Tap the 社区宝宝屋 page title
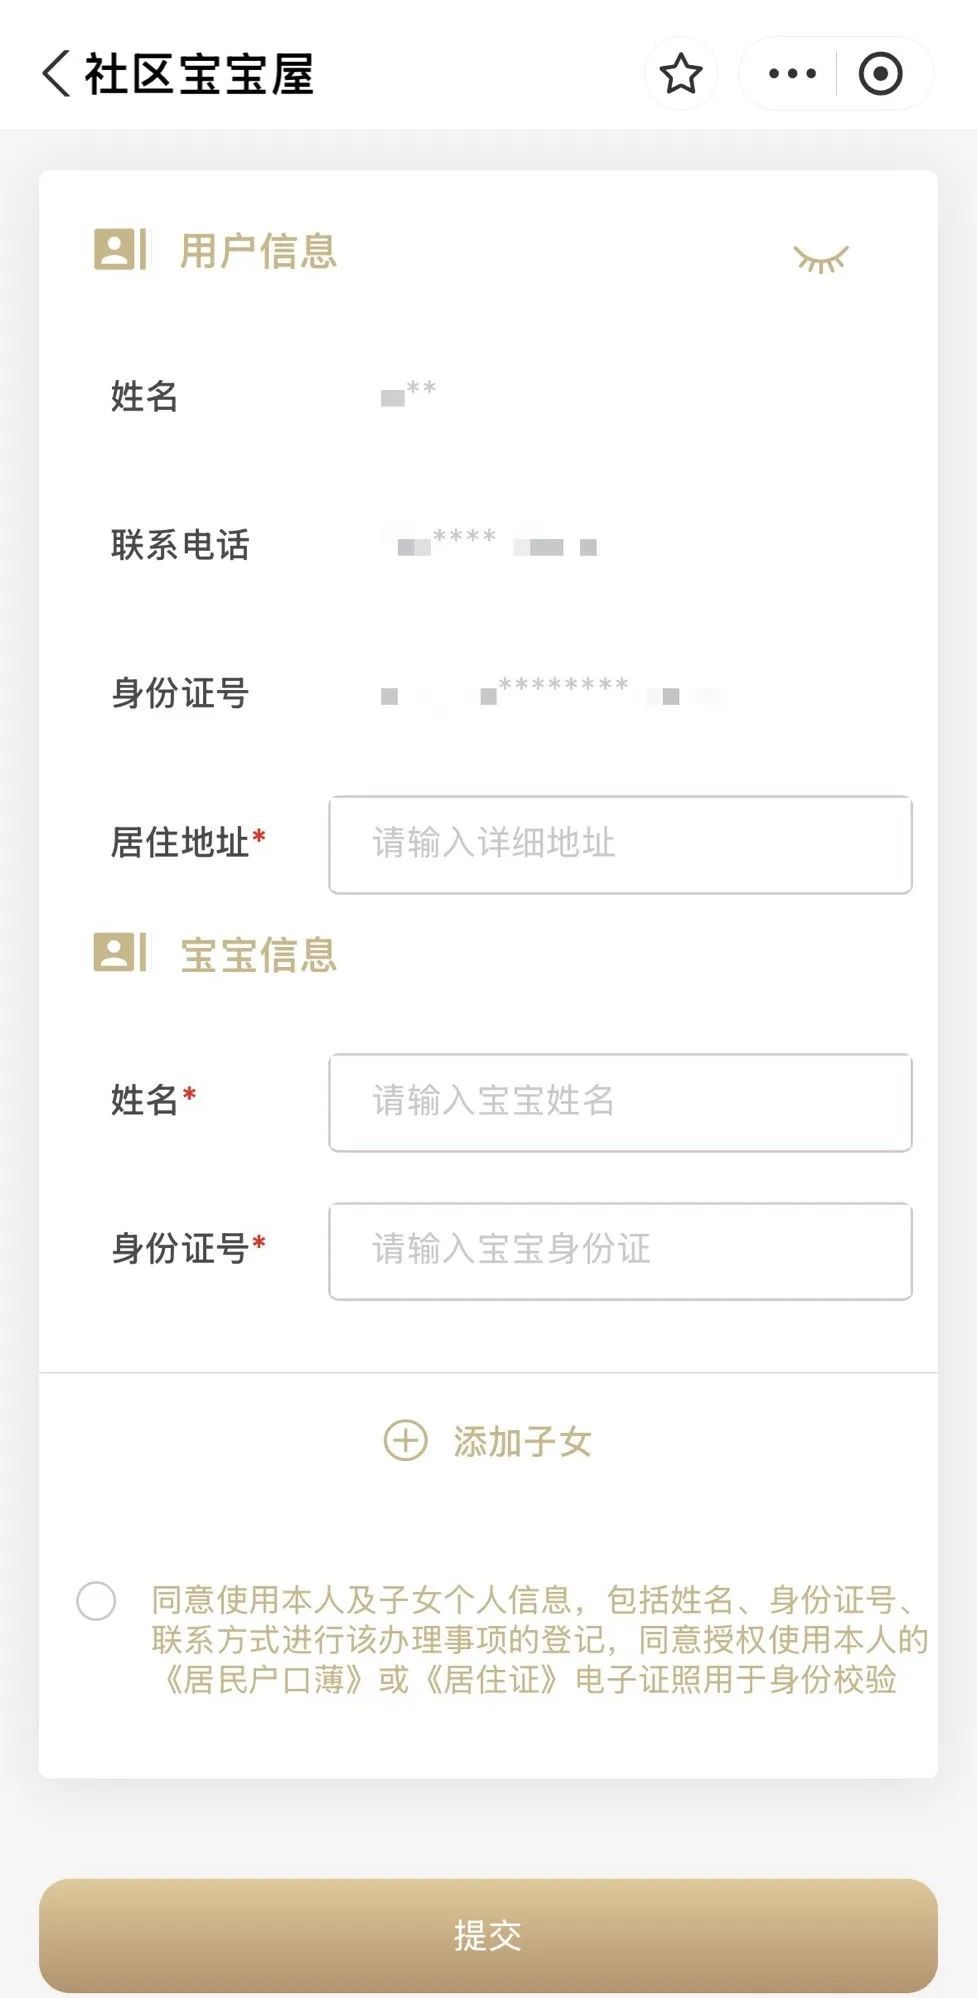This screenshot has width=977, height=1998. (x=199, y=74)
